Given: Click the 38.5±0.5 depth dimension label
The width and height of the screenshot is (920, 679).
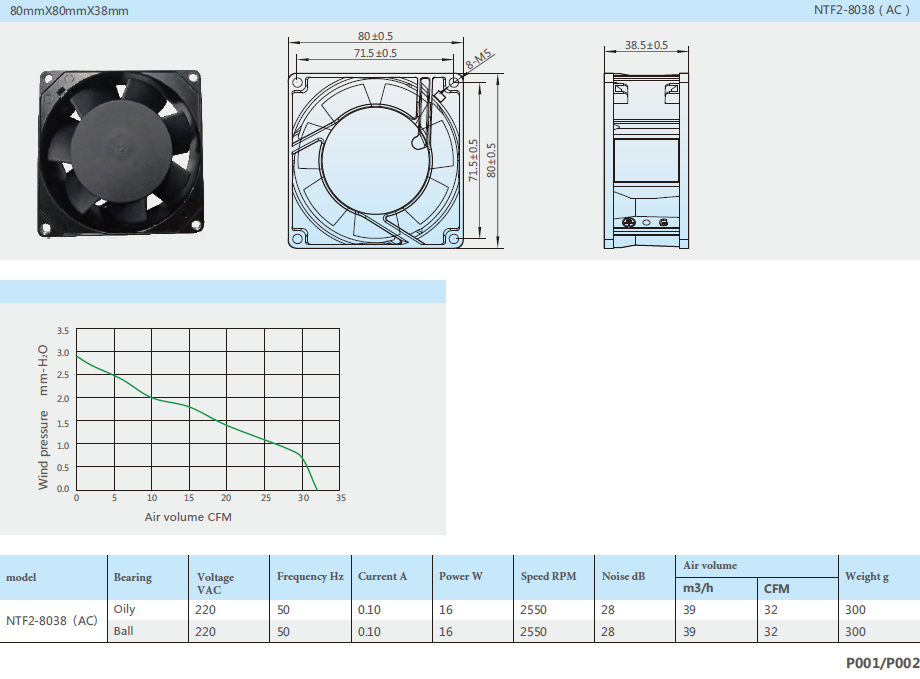Looking at the screenshot, I should [x=646, y=45].
